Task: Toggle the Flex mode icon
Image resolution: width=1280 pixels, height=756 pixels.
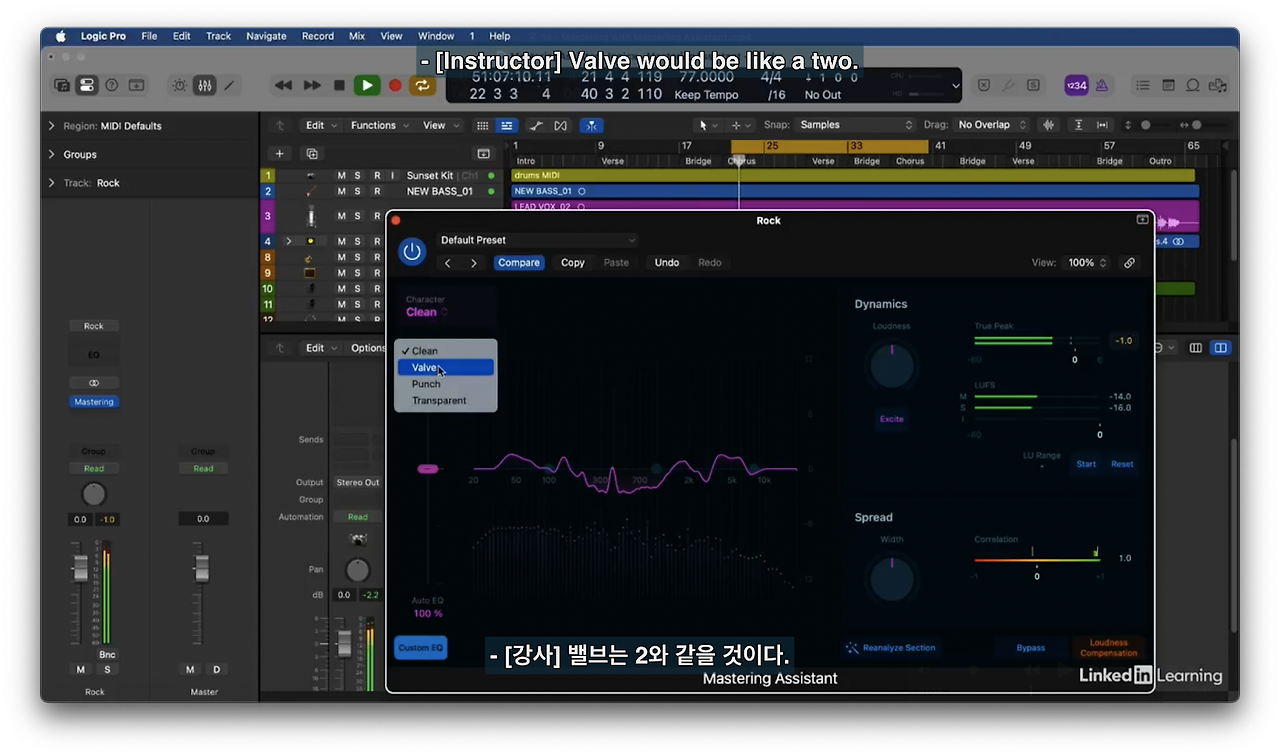Action: (x=560, y=125)
